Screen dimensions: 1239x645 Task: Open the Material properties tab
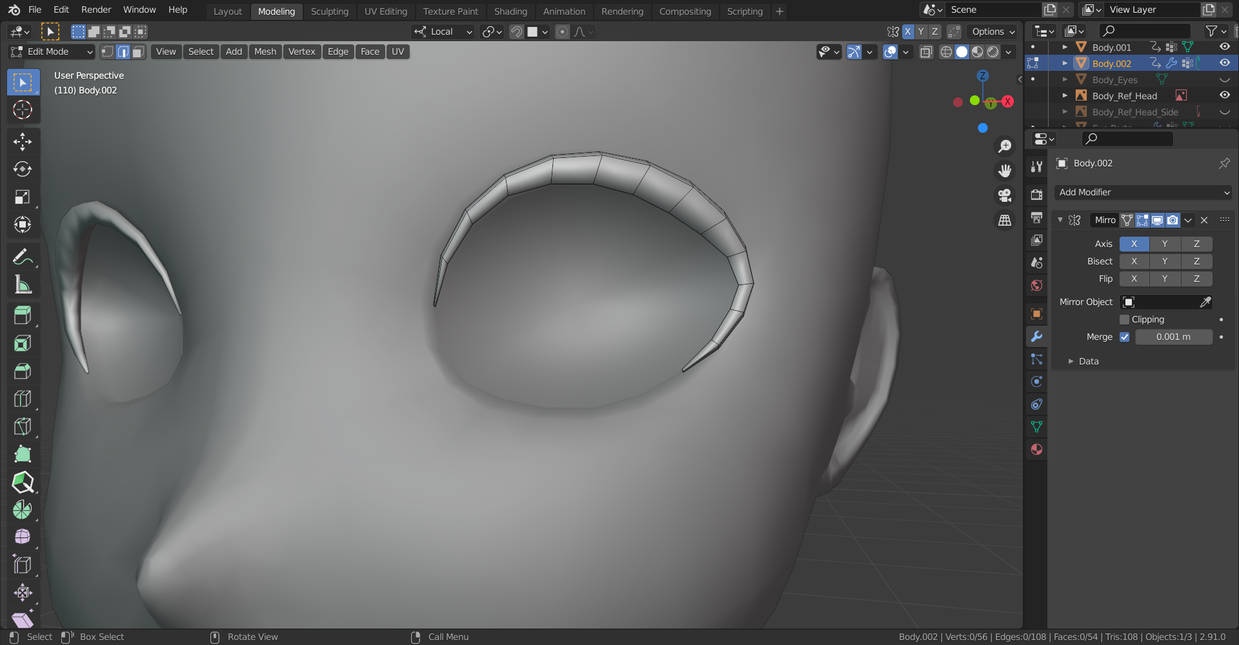click(1036, 449)
